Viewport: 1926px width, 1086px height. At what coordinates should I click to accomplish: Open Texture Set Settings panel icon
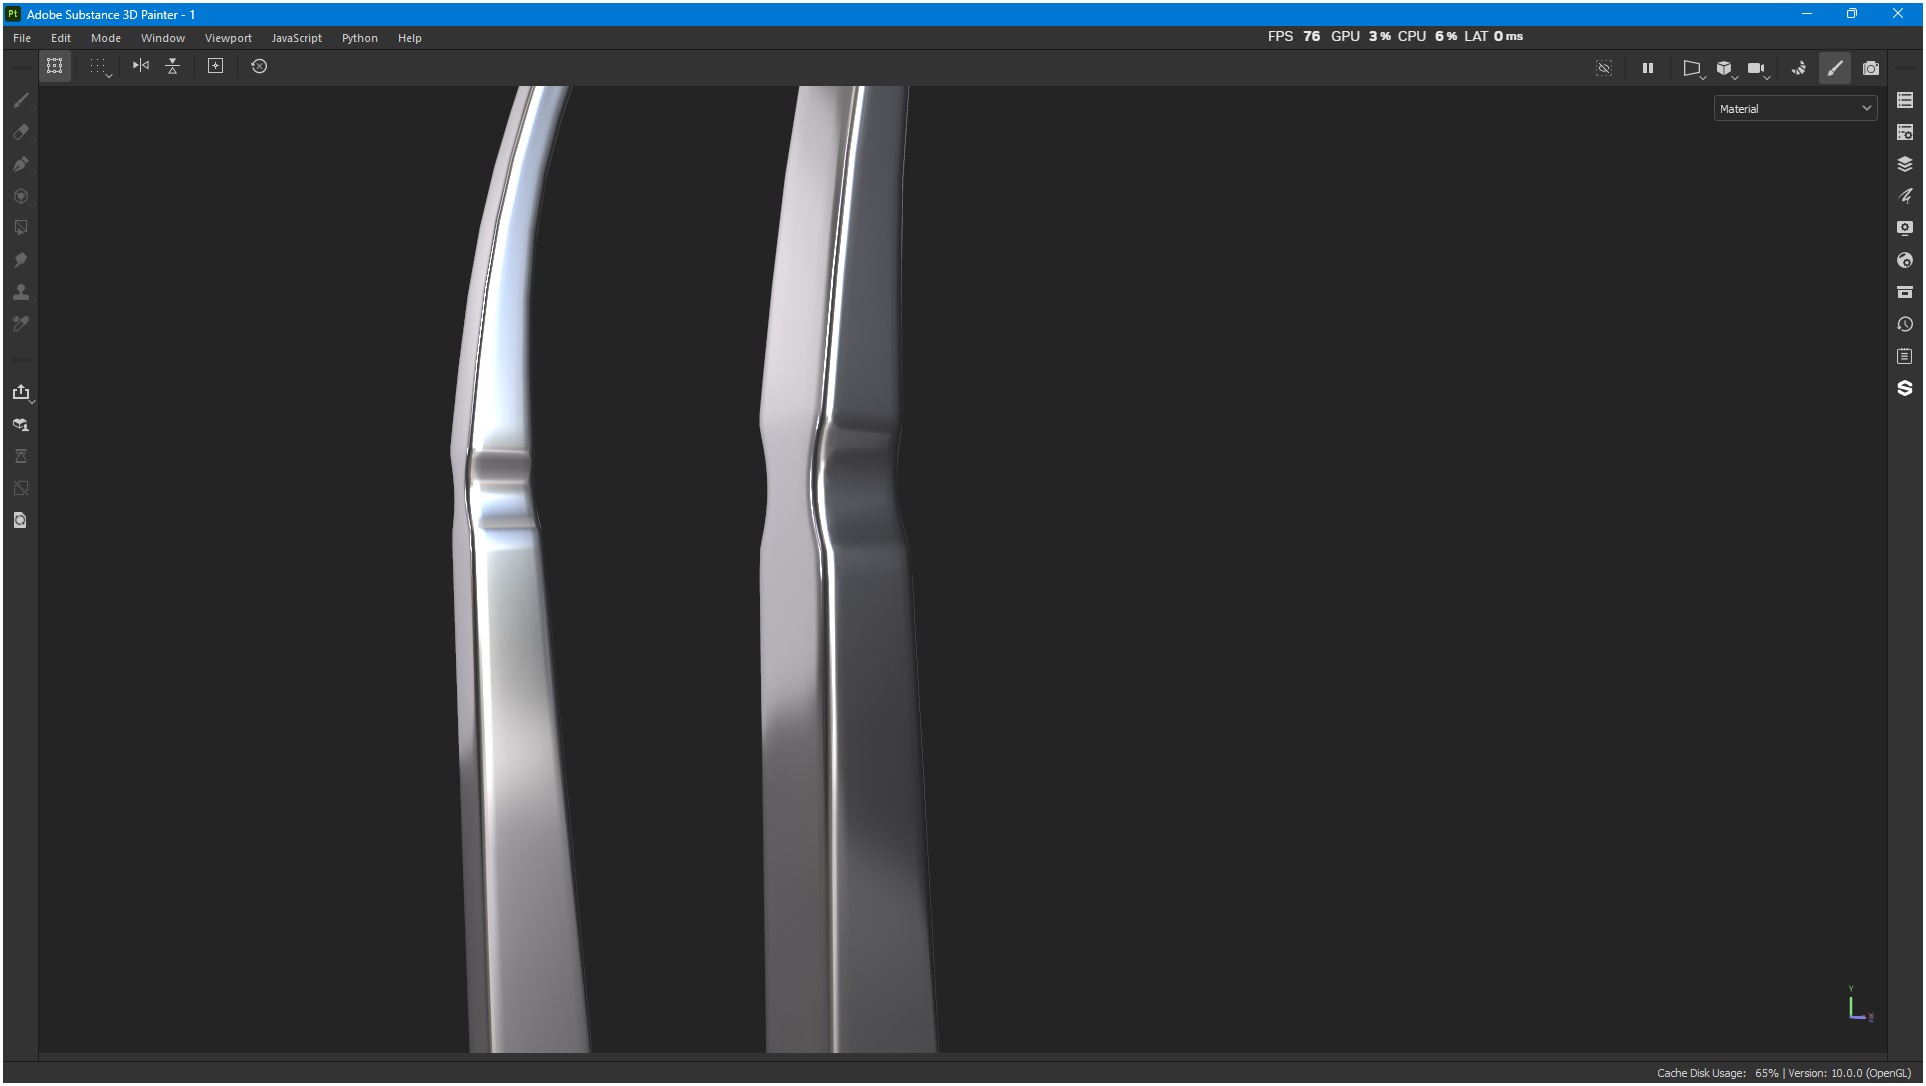coord(1904,132)
